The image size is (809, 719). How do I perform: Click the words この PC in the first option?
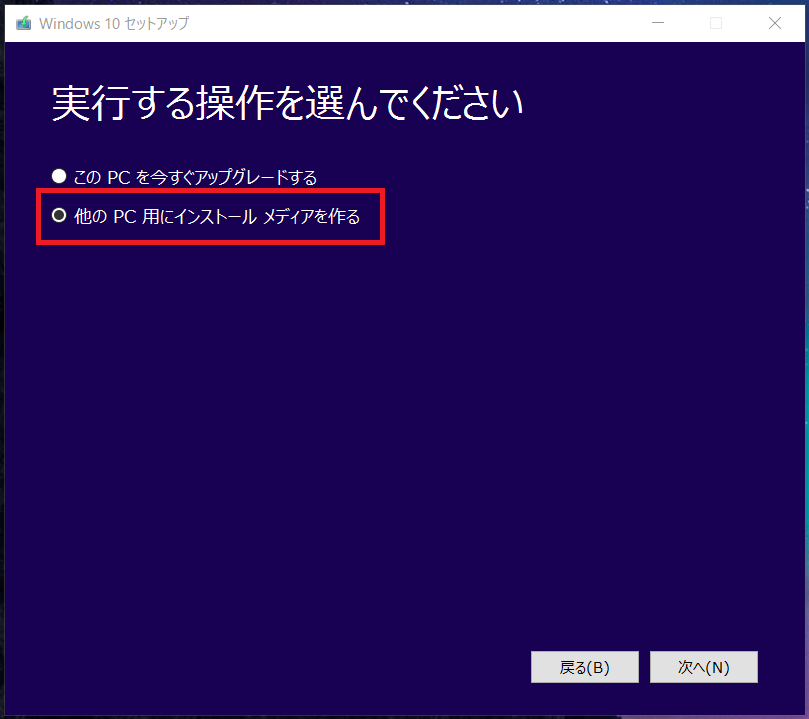[103, 178]
